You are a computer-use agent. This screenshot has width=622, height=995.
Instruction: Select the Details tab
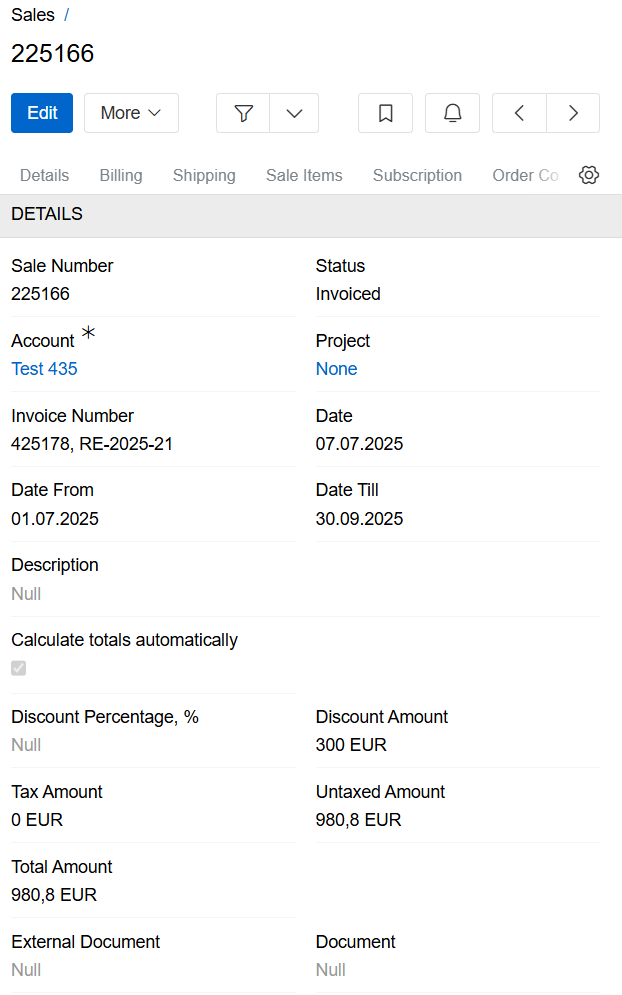click(x=45, y=176)
